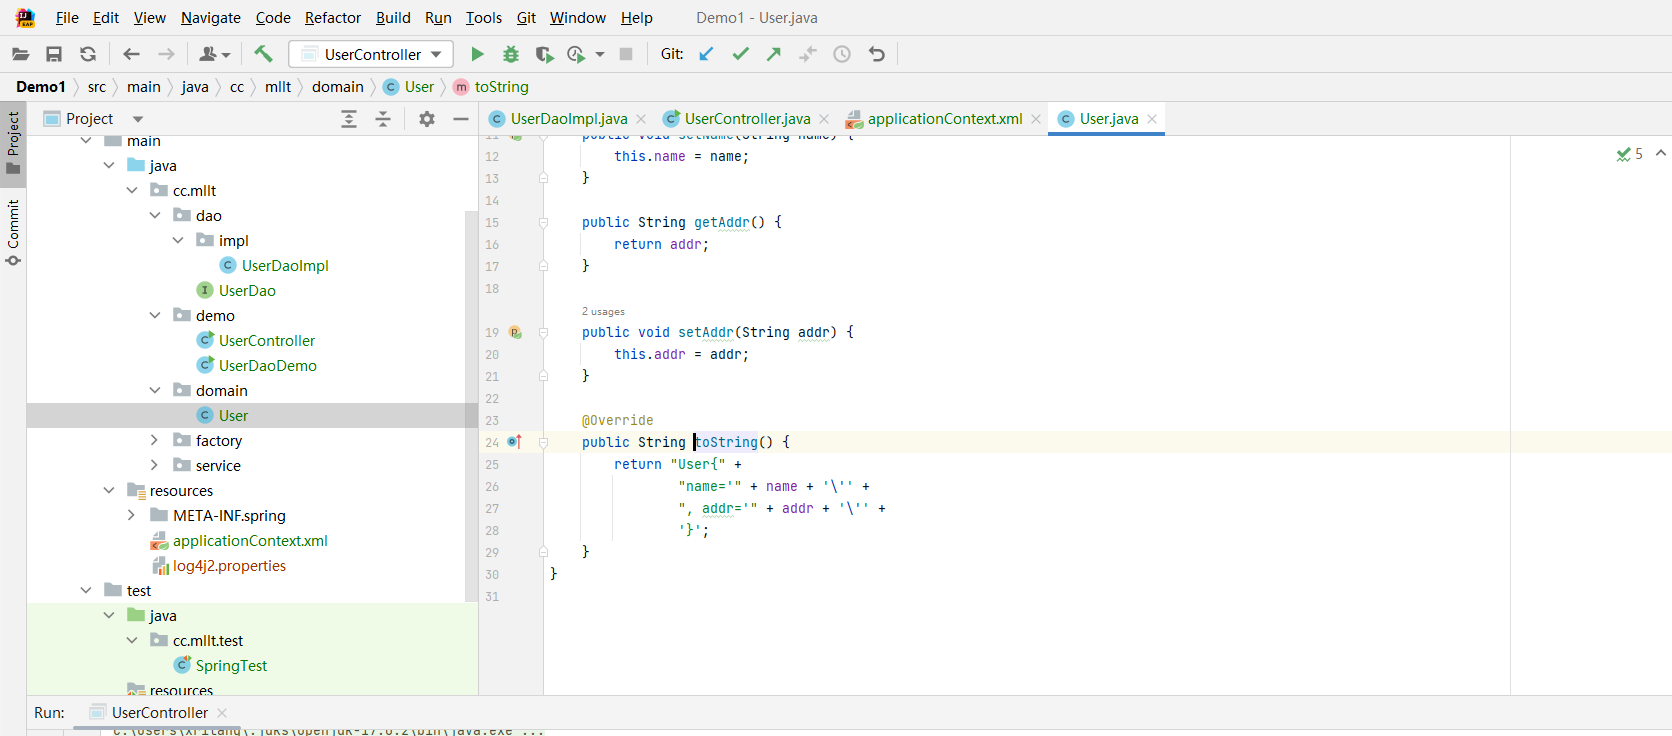
Task: Start Debug with the bug icon
Action: (511, 54)
